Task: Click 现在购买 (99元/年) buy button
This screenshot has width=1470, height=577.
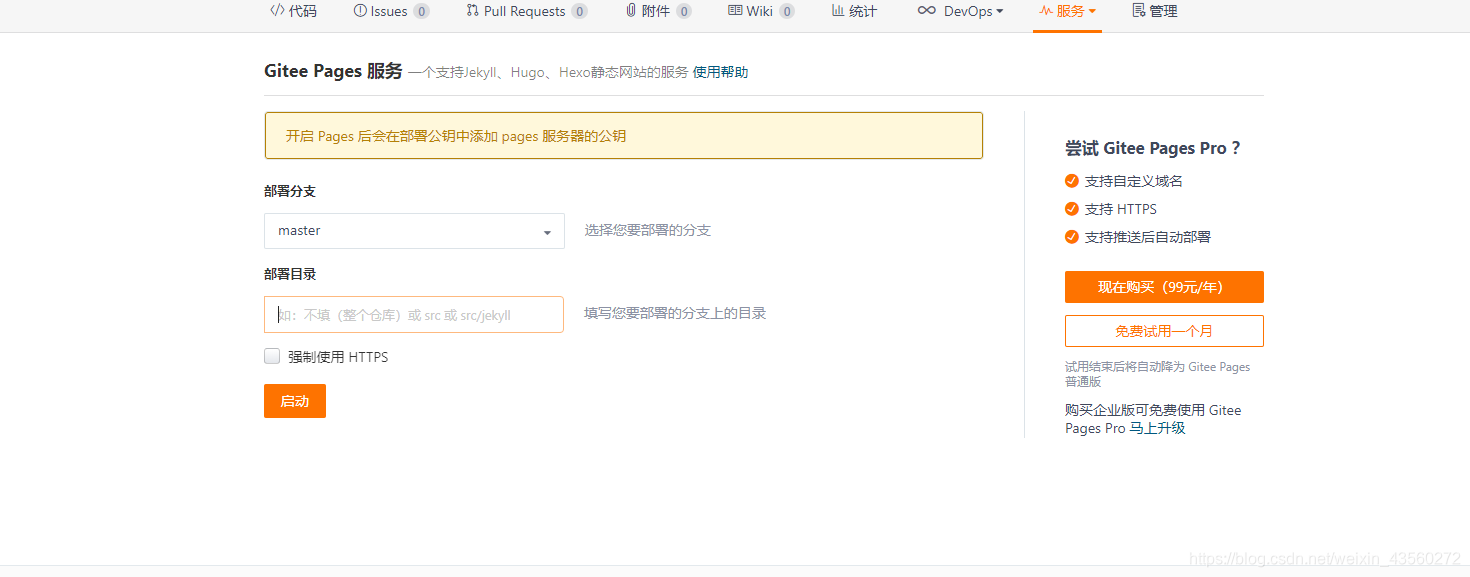Action: click(1164, 287)
